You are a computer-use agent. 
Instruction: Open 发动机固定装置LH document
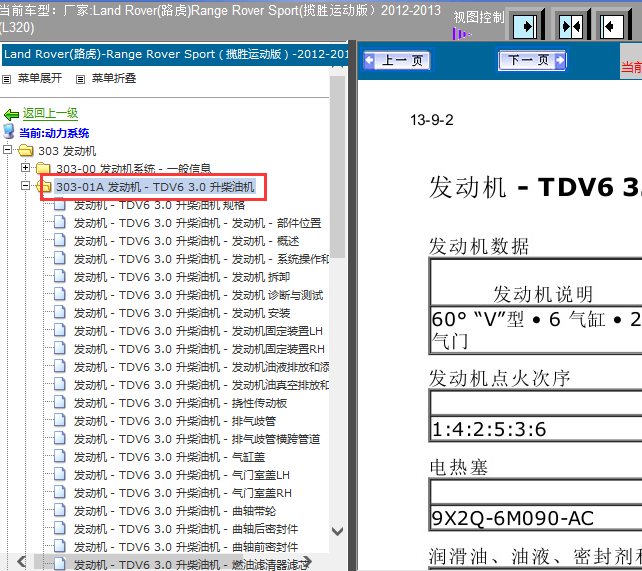pos(198,331)
